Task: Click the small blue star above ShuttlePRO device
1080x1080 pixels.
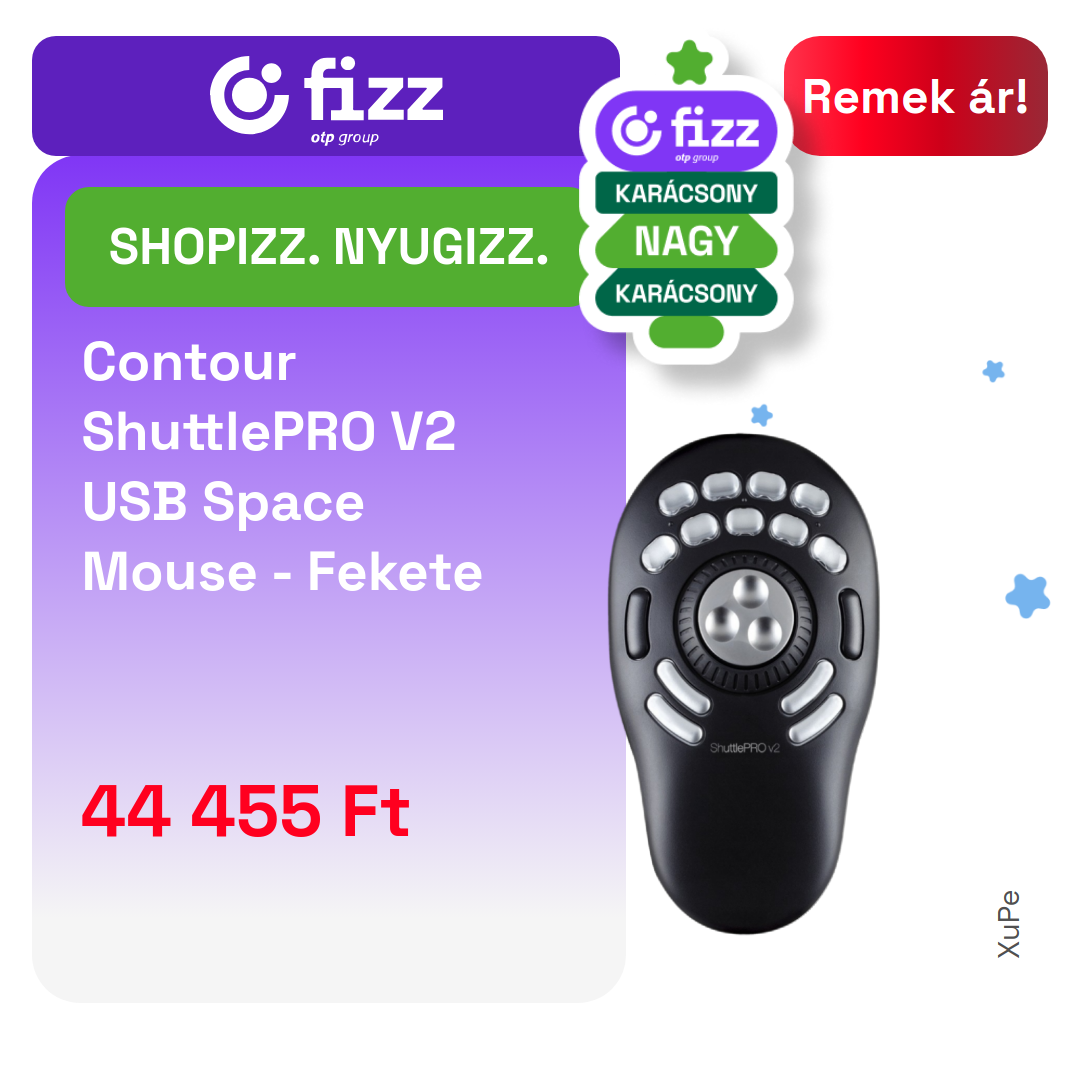Action: click(761, 415)
